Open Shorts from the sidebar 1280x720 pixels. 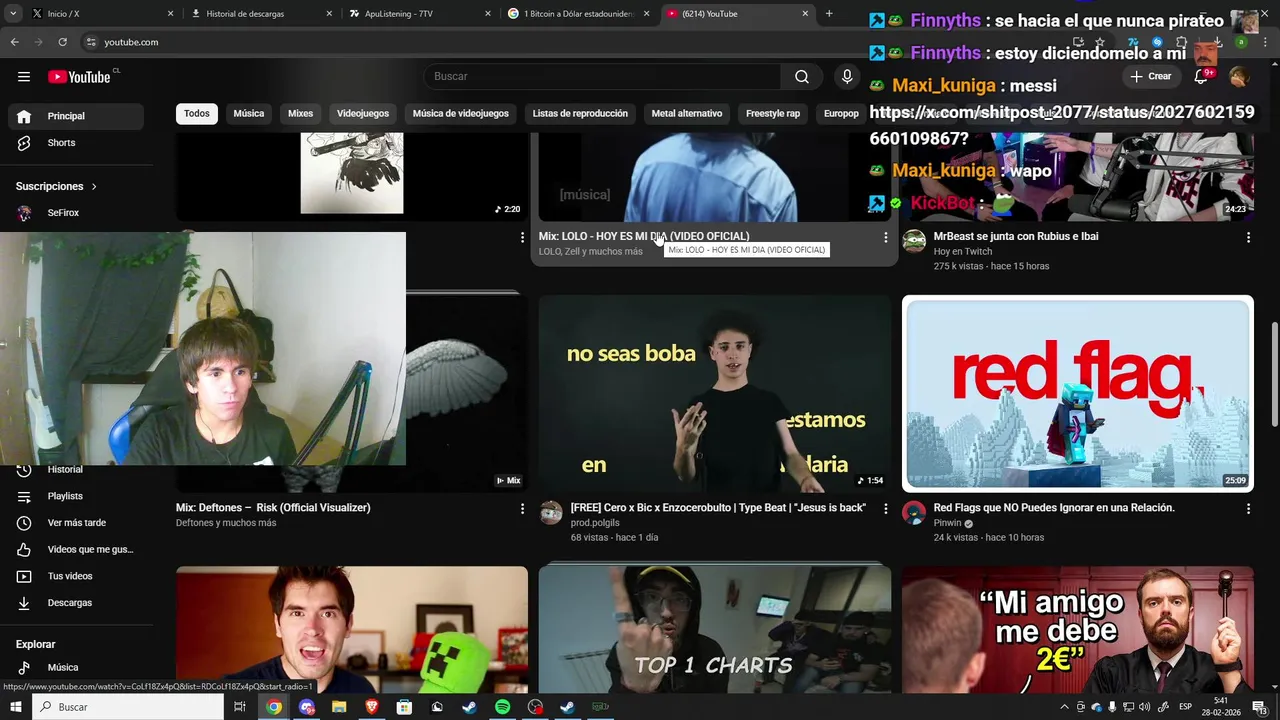(x=76, y=143)
